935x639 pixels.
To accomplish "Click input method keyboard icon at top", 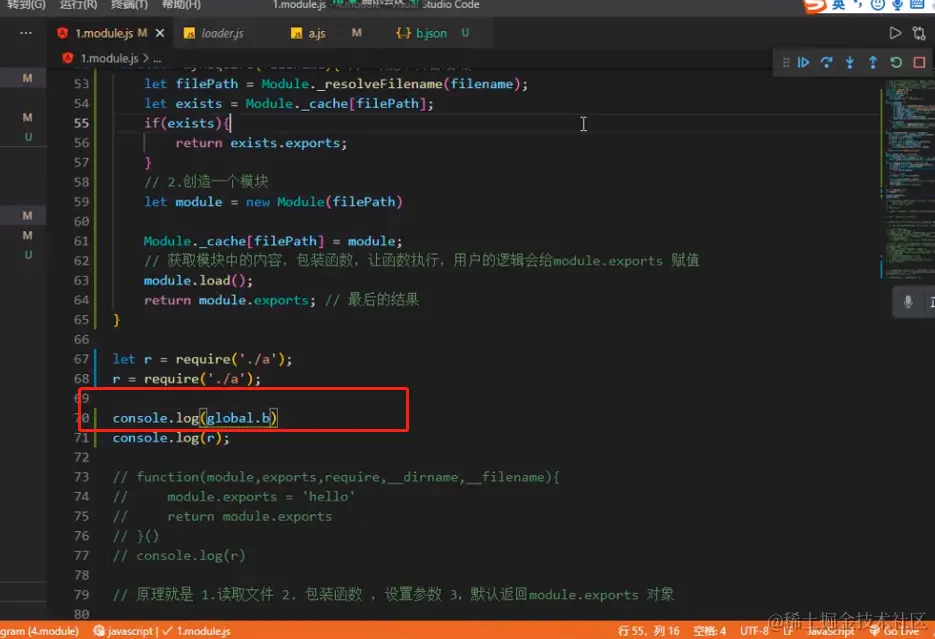I will click(917, 5).
